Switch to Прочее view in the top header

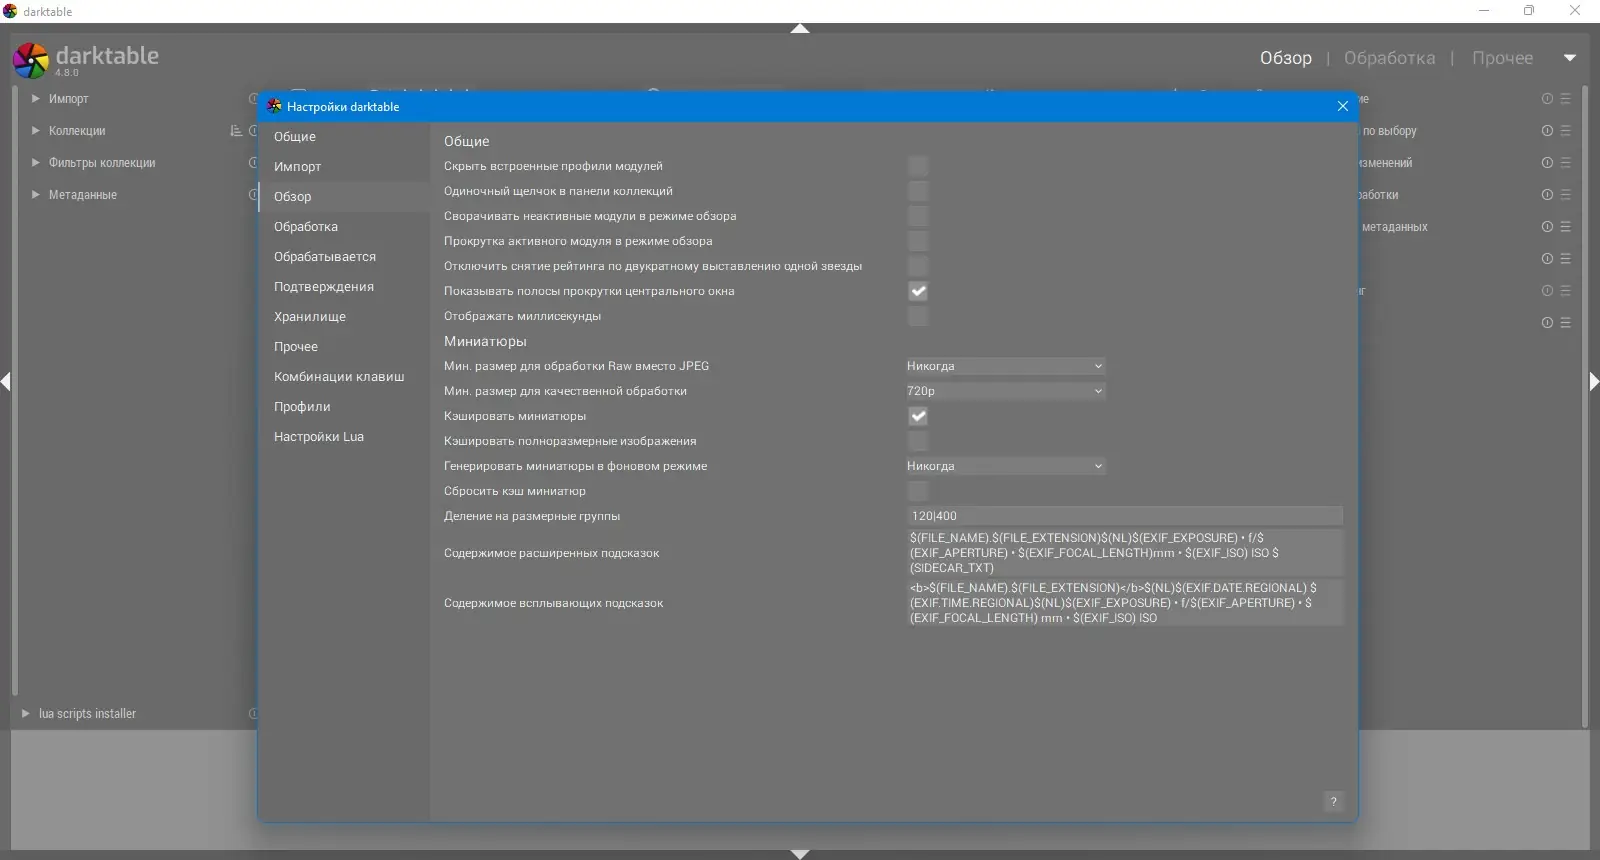pyautogui.click(x=1502, y=58)
